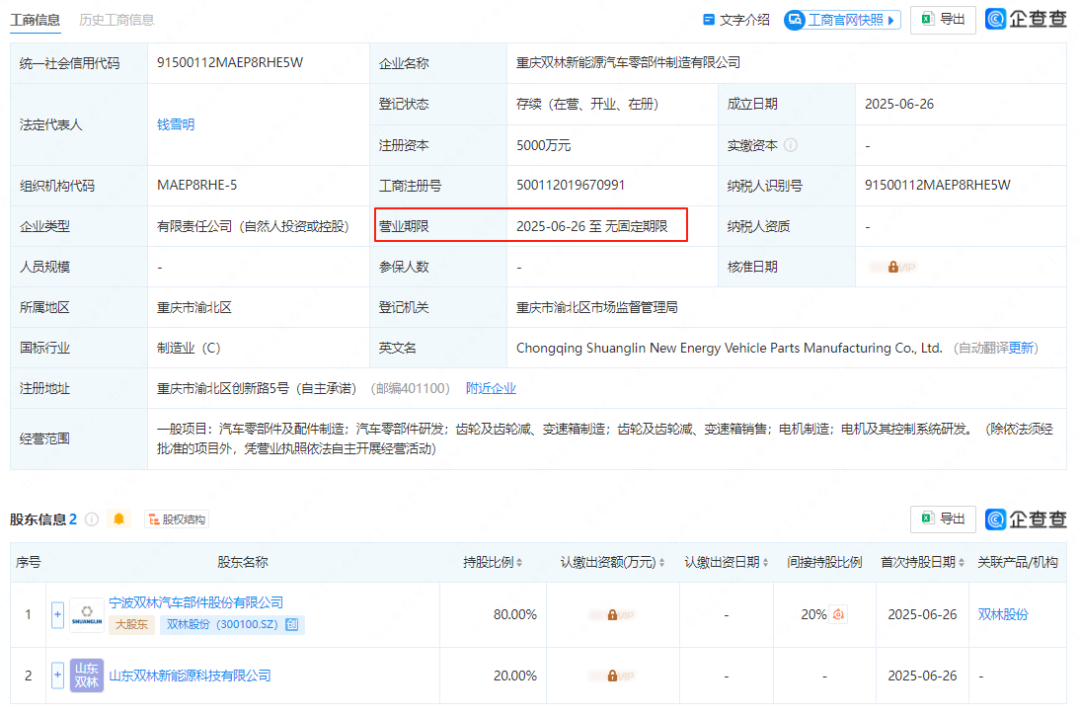Click 更新 beside the English name

pos(1021,348)
